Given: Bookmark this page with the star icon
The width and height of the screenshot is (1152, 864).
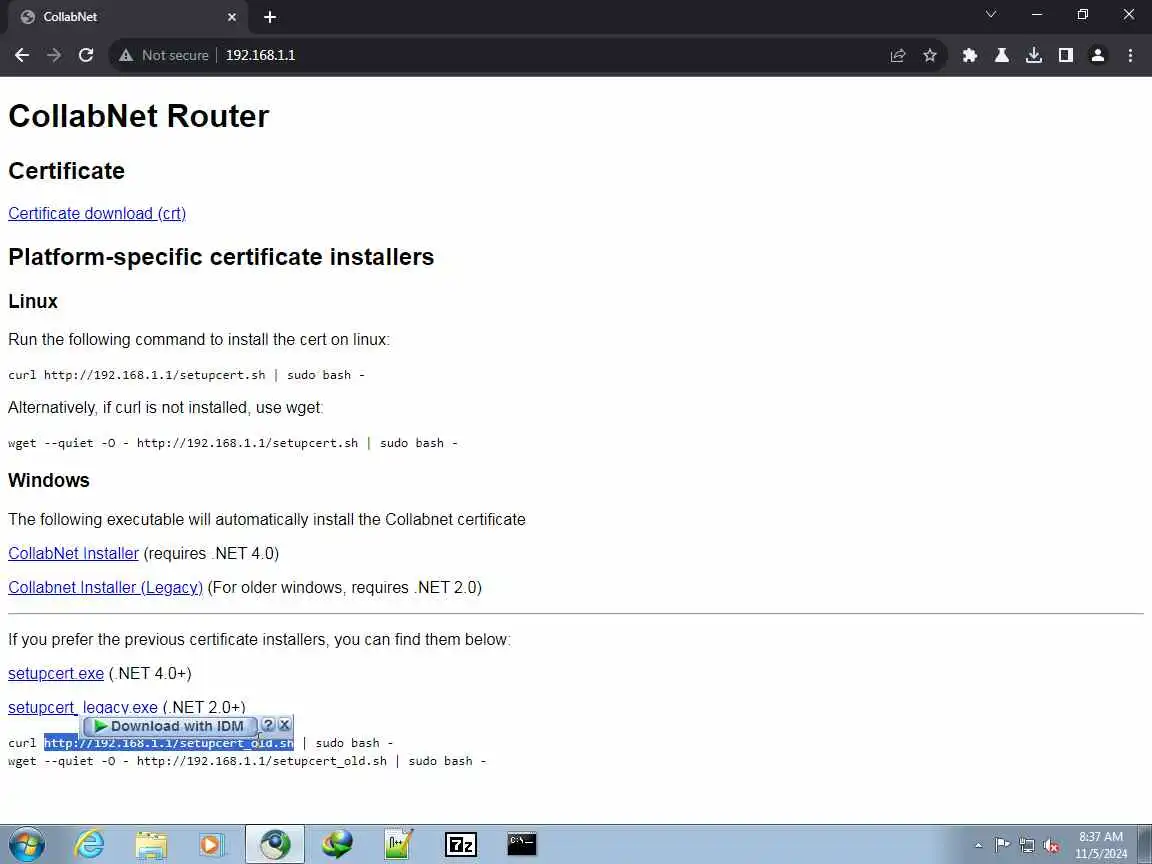Looking at the screenshot, I should 930,55.
